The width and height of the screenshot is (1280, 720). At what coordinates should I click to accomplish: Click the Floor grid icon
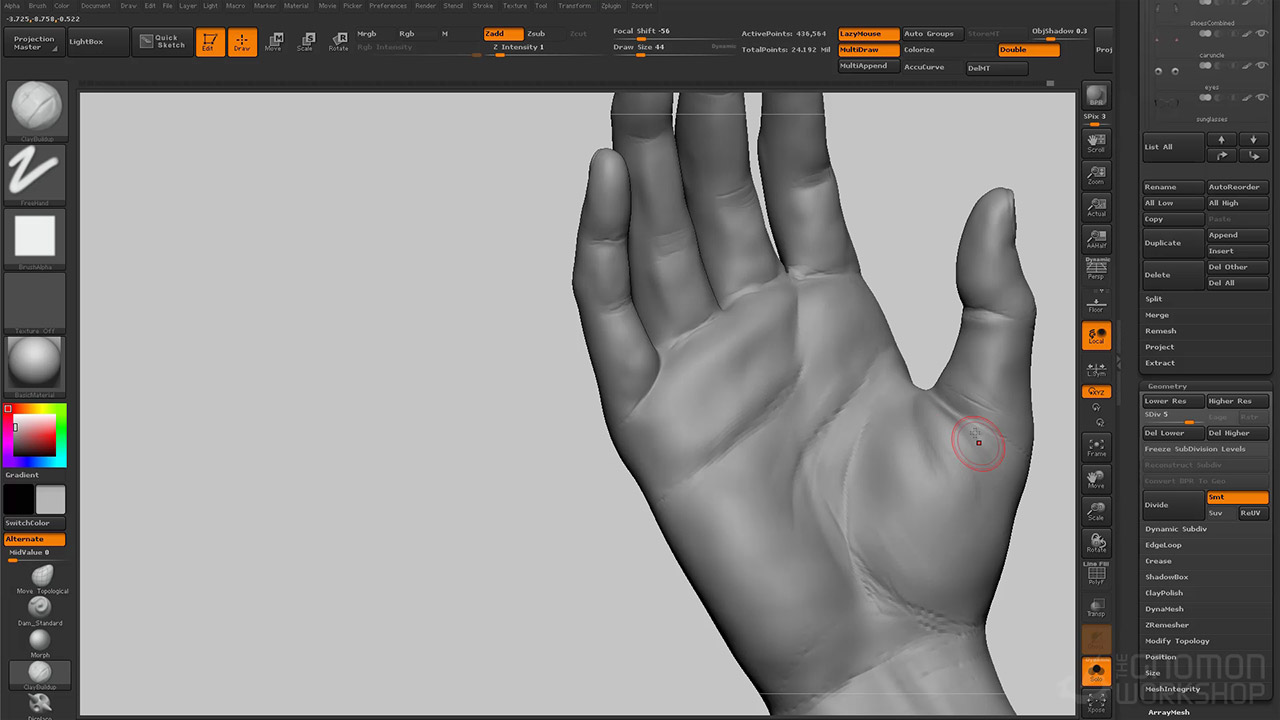[1096, 303]
